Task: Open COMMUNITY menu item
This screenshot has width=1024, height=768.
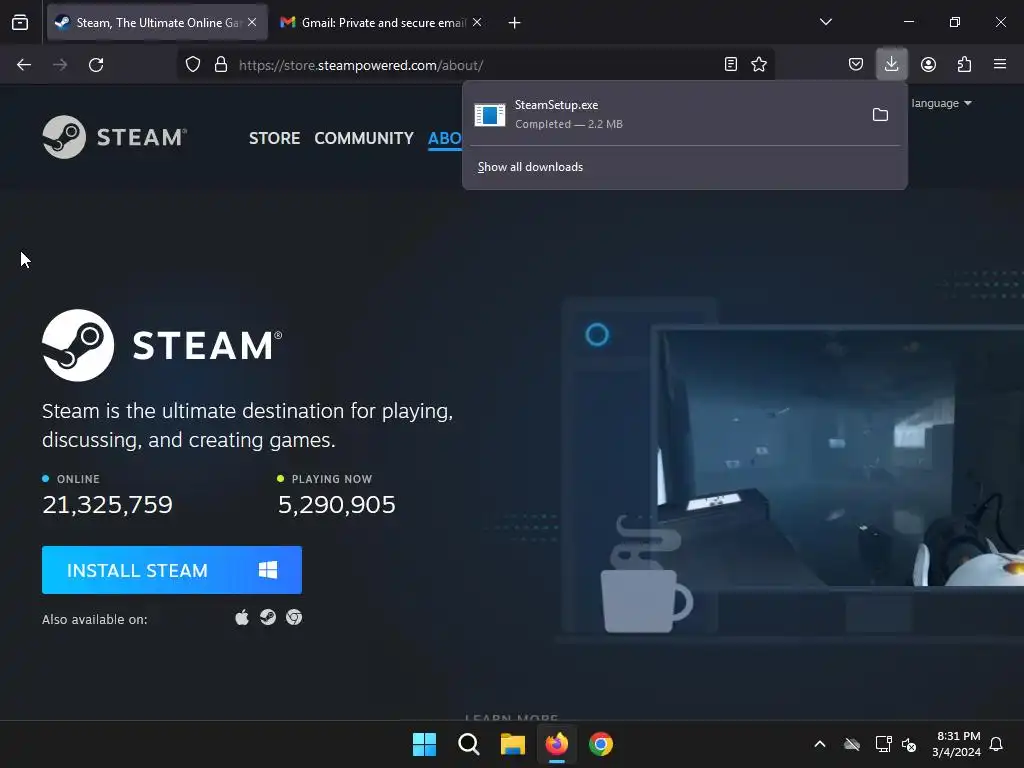Action: point(364,138)
